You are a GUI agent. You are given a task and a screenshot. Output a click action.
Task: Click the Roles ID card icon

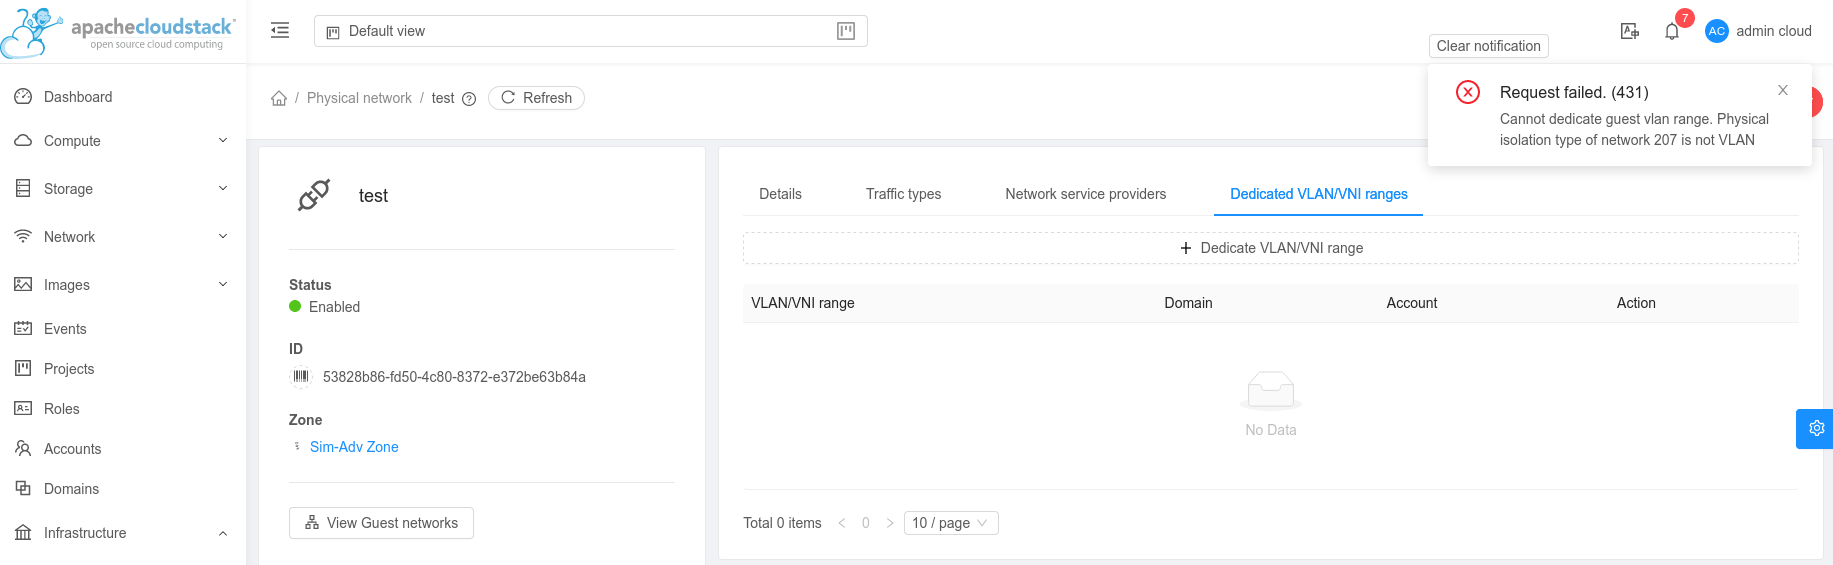[23, 409]
